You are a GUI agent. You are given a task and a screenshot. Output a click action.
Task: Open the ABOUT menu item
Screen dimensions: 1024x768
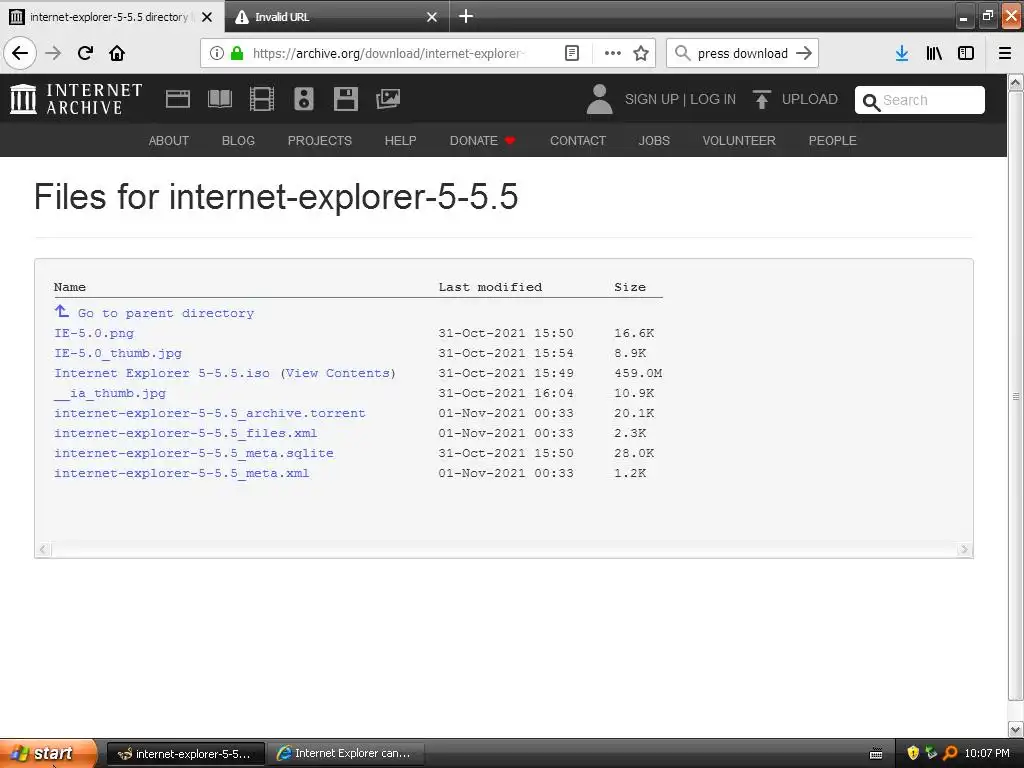click(x=168, y=140)
